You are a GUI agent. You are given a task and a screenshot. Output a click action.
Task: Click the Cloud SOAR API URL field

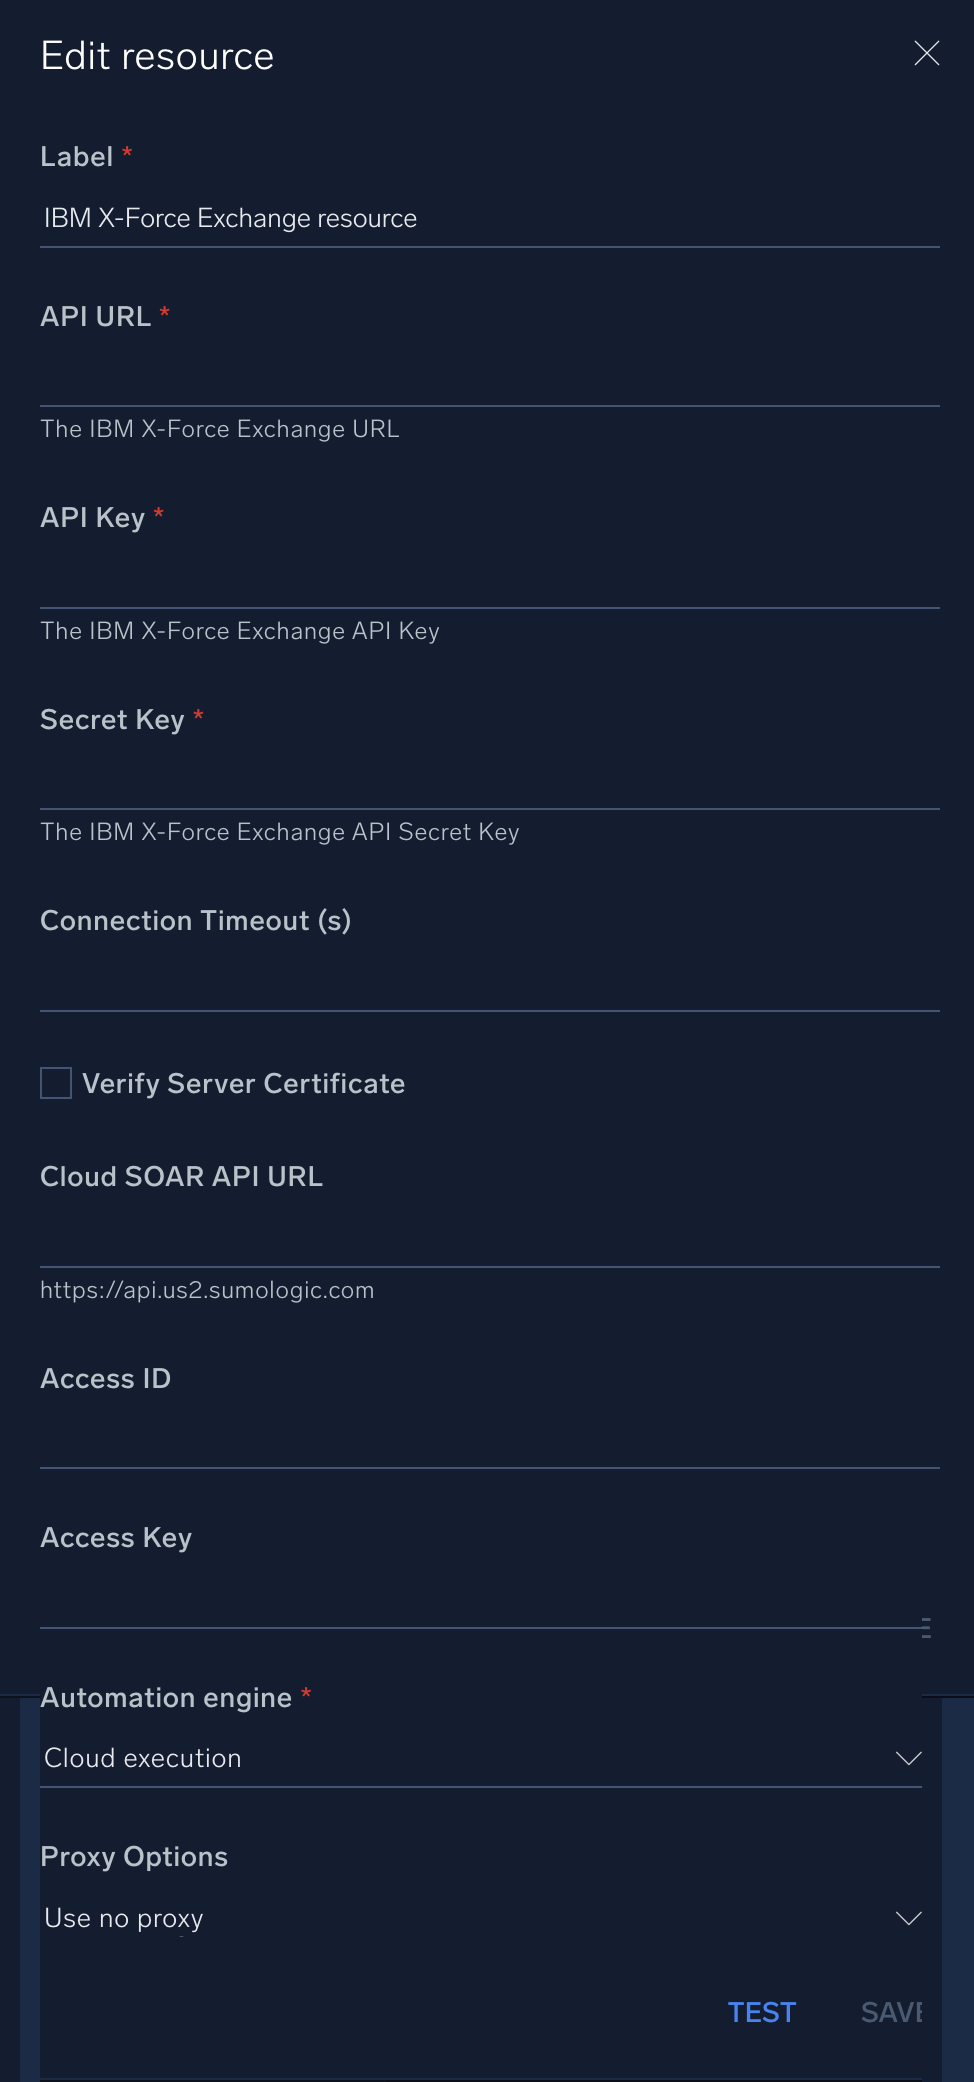490,1245
